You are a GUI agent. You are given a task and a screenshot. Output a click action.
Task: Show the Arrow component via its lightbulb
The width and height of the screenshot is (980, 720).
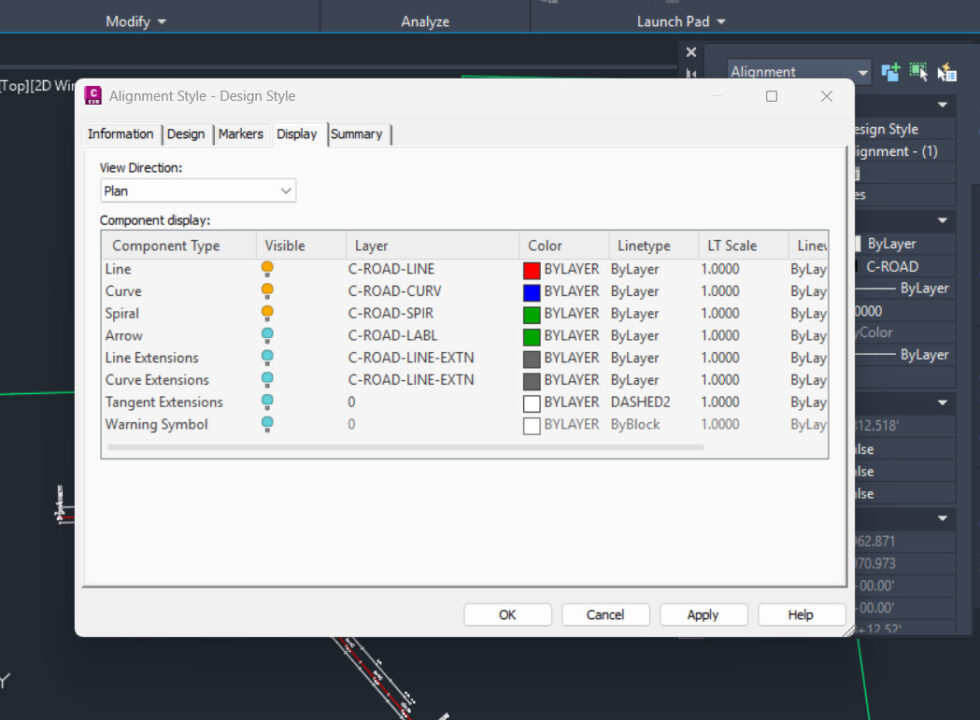click(268, 336)
